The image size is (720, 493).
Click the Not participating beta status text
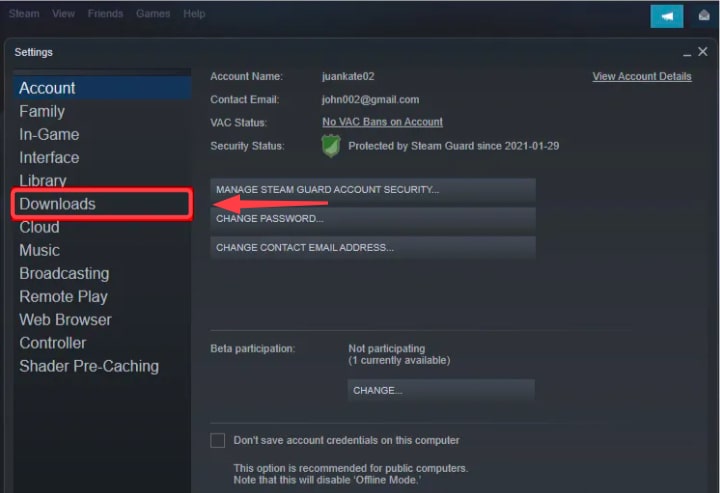pos(387,348)
